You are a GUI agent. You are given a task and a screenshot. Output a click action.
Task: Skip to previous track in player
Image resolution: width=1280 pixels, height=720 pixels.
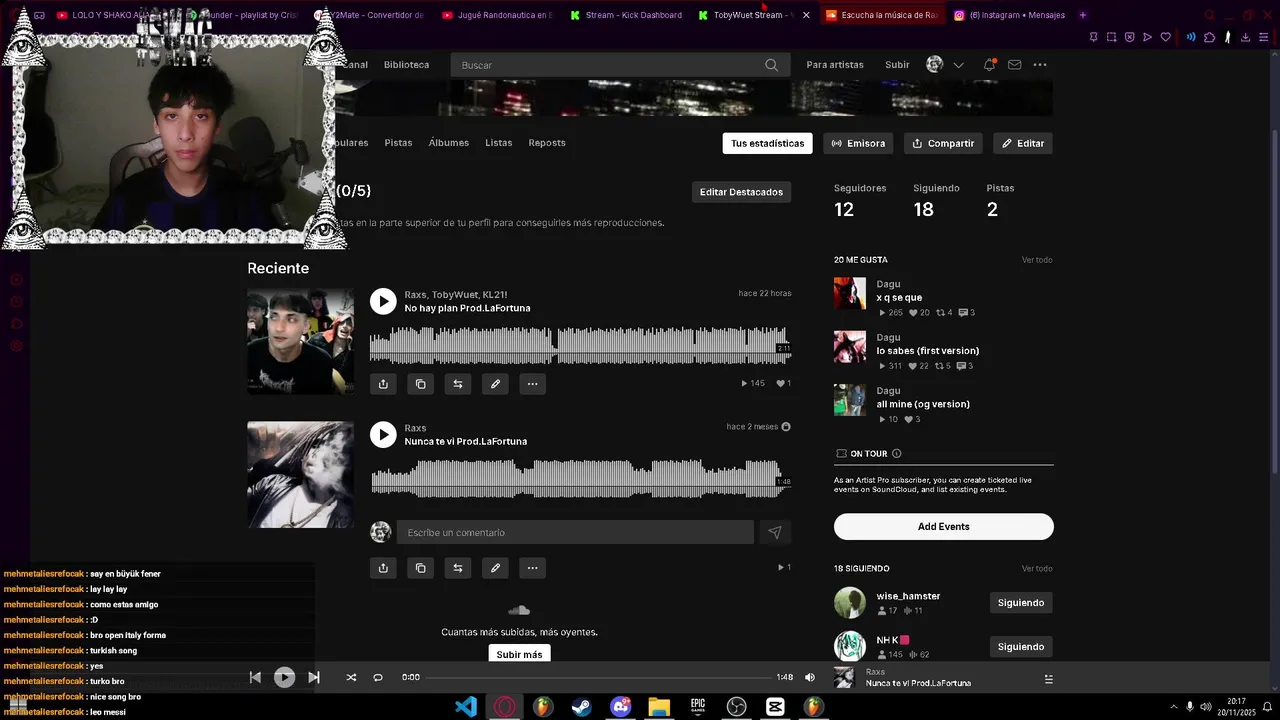point(255,677)
